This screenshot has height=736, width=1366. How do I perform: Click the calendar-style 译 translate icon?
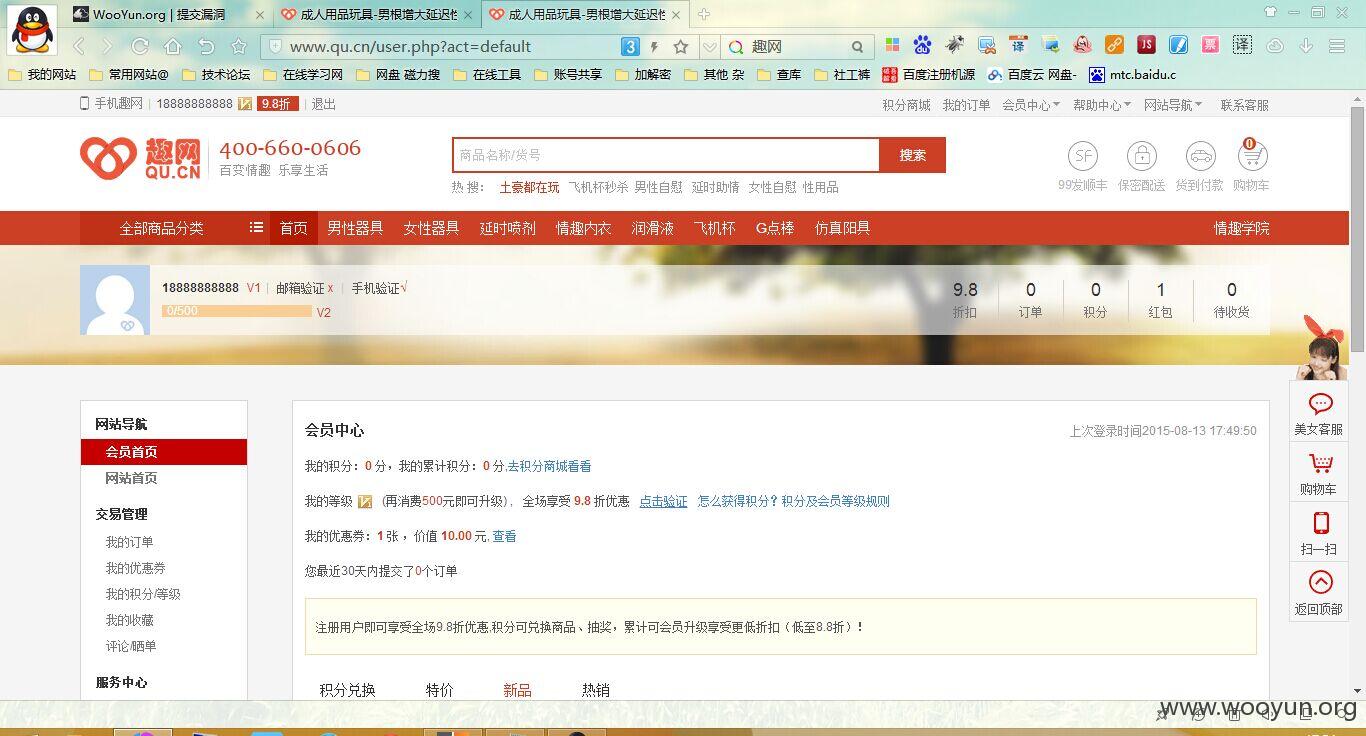1019,45
